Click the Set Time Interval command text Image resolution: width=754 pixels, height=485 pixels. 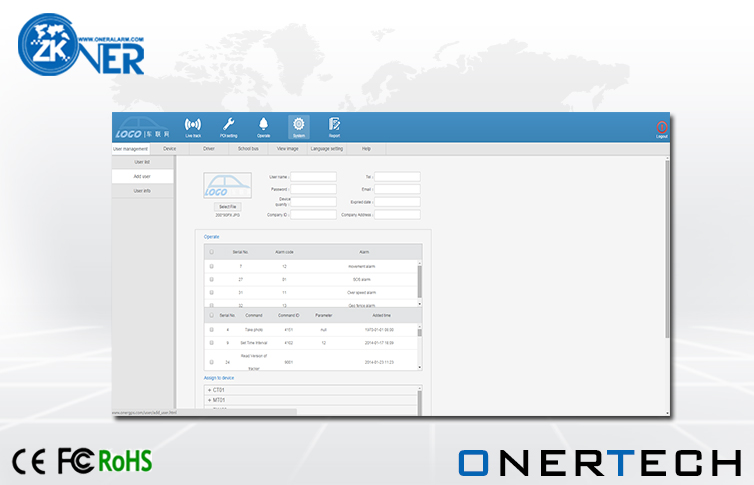[254, 343]
